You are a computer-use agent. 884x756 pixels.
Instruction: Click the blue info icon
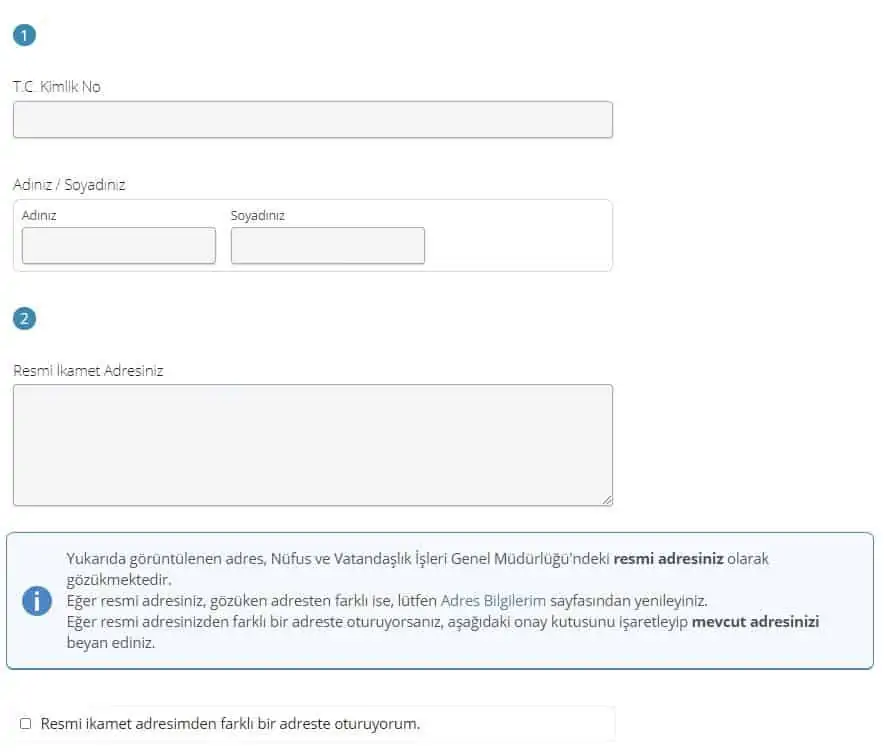point(37,601)
